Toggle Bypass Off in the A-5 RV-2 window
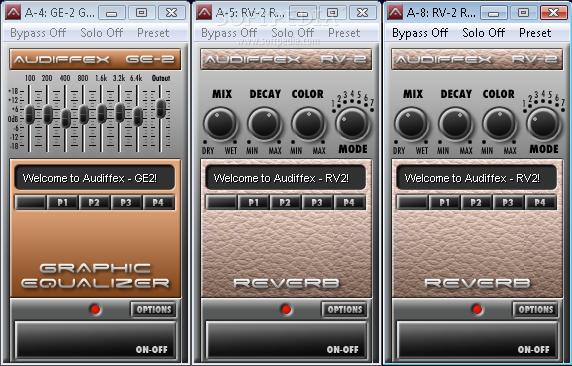The image size is (572, 366). click(x=229, y=33)
